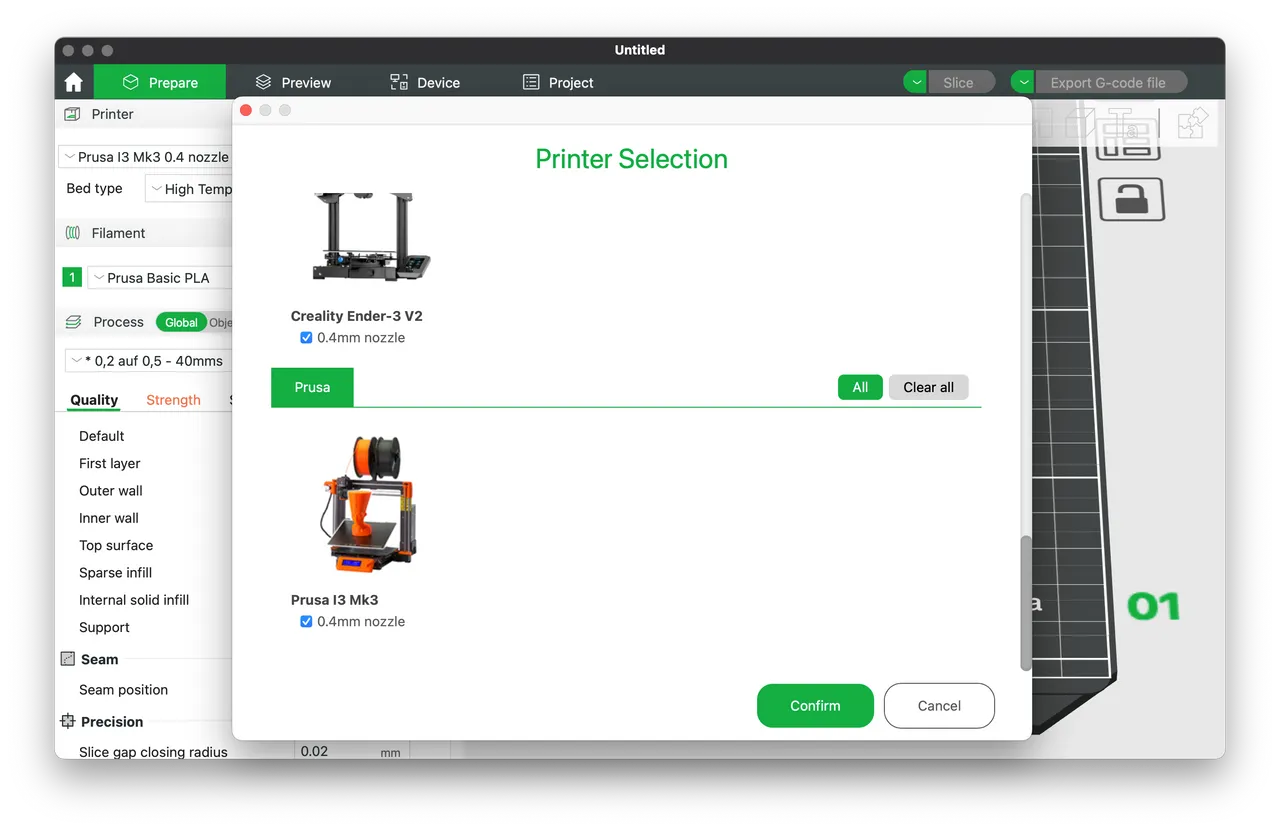The height and width of the screenshot is (831, 1280).
Task: Close the Printer Selection dialog with red button
Action: [x=246, y=110]
